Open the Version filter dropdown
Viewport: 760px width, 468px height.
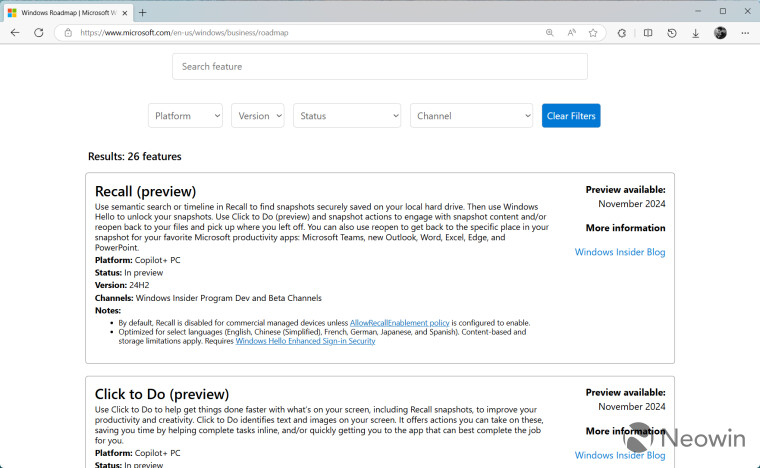point(257,116)
